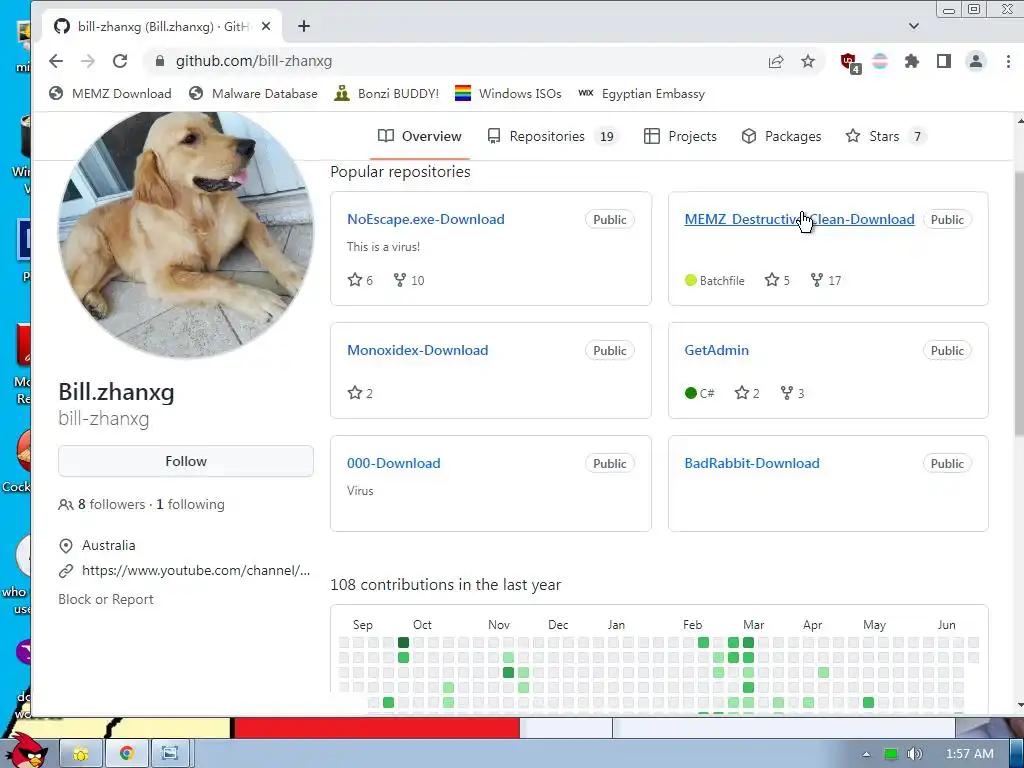This screenshot has width=1024, height=768.
Task: Click the 1:57 AM taskbar clock
Action: [970, 754]
